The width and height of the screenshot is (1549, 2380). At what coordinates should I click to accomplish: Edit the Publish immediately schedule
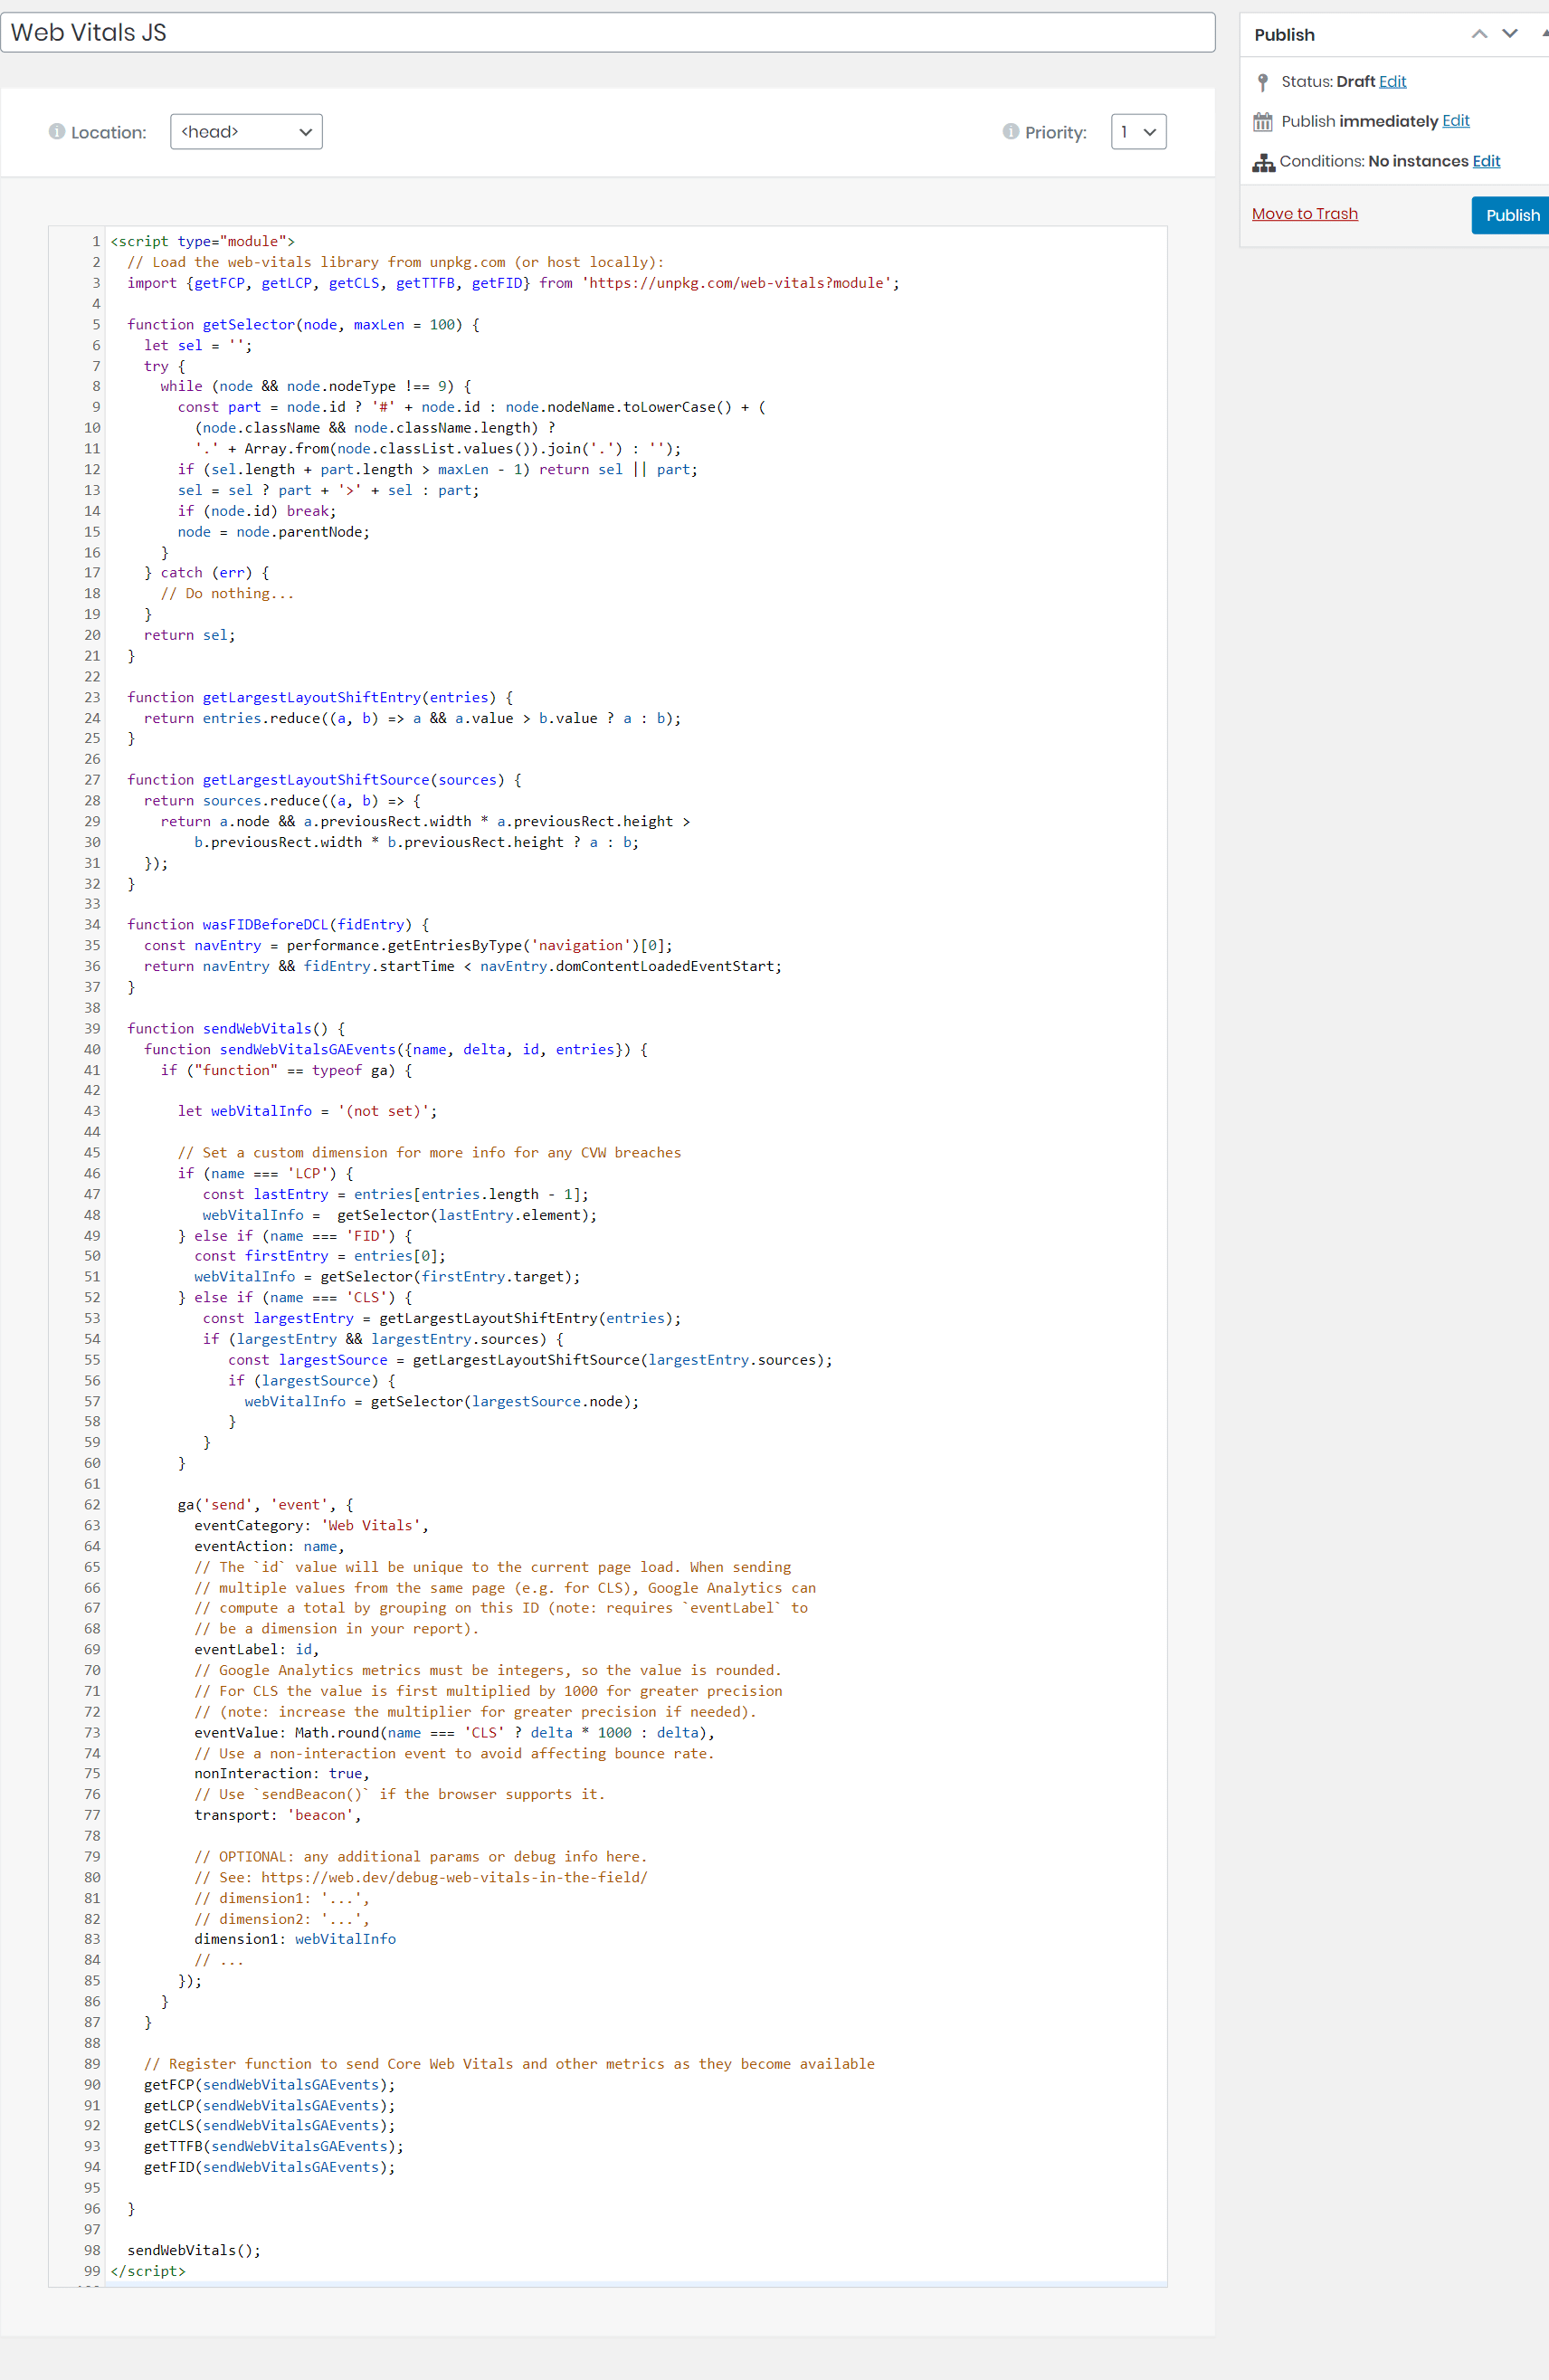(1455, 121)
